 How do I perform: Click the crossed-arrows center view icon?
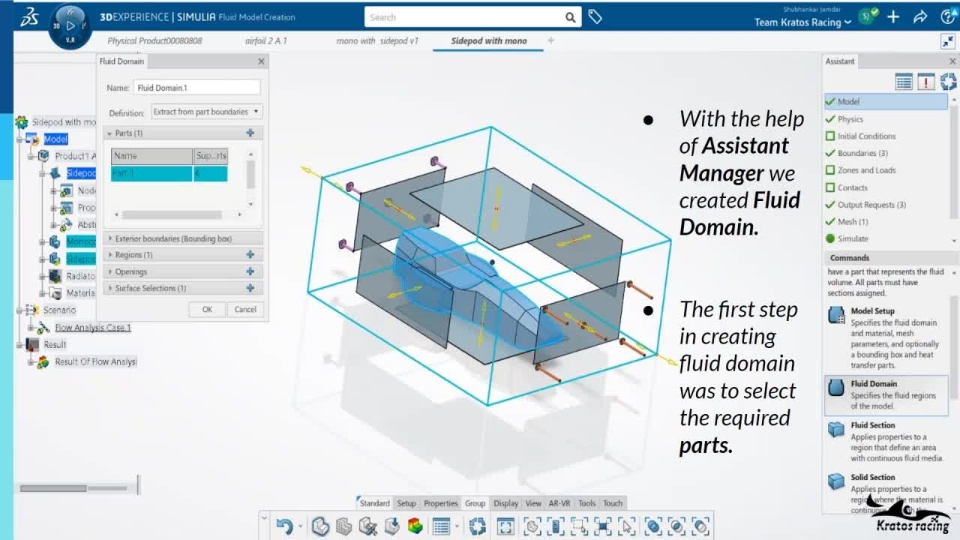603,526
